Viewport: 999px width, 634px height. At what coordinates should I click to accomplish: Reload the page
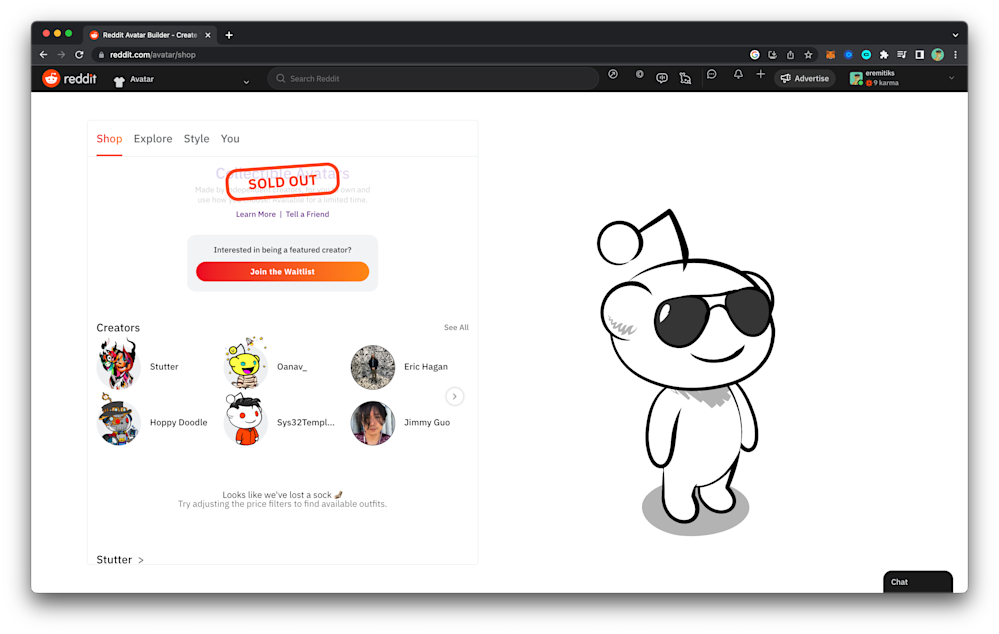click(x=79, y=55)
